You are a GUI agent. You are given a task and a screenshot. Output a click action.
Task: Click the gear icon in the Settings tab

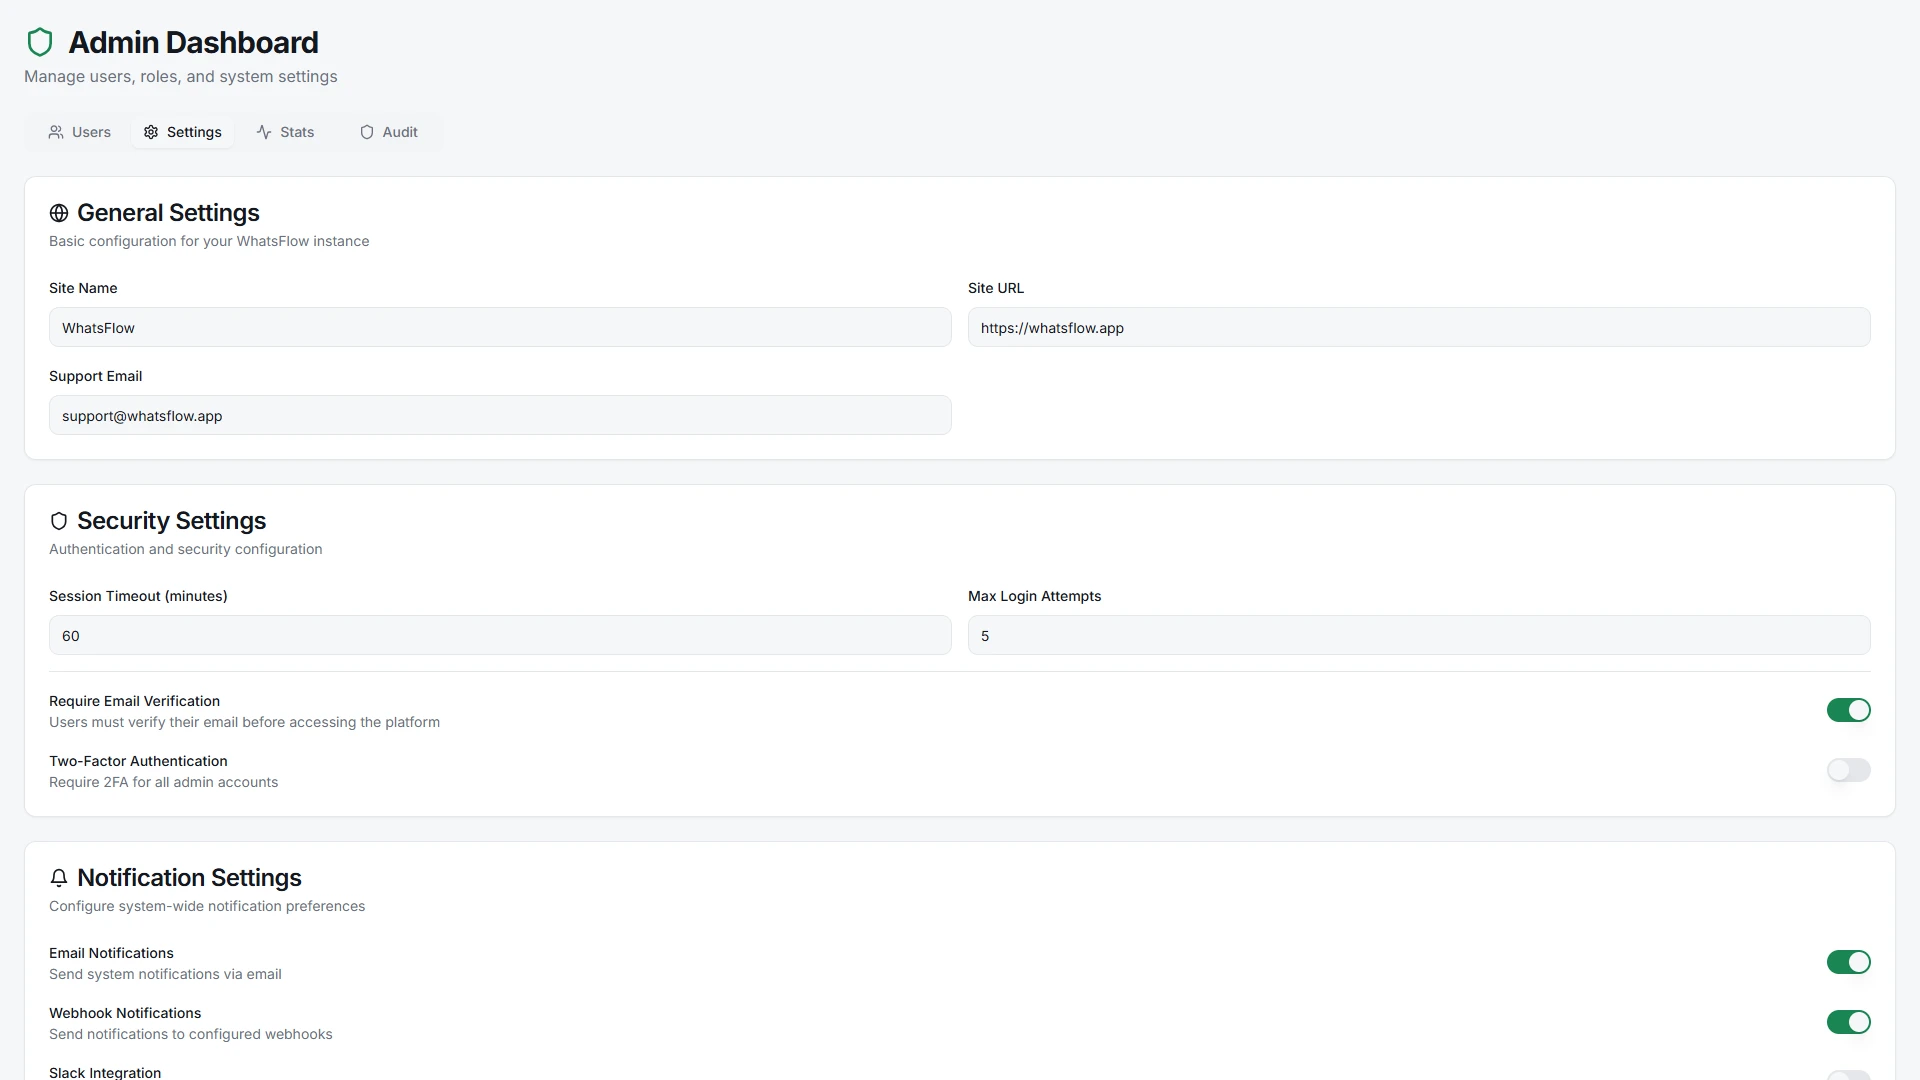click(x=151, y=132)
